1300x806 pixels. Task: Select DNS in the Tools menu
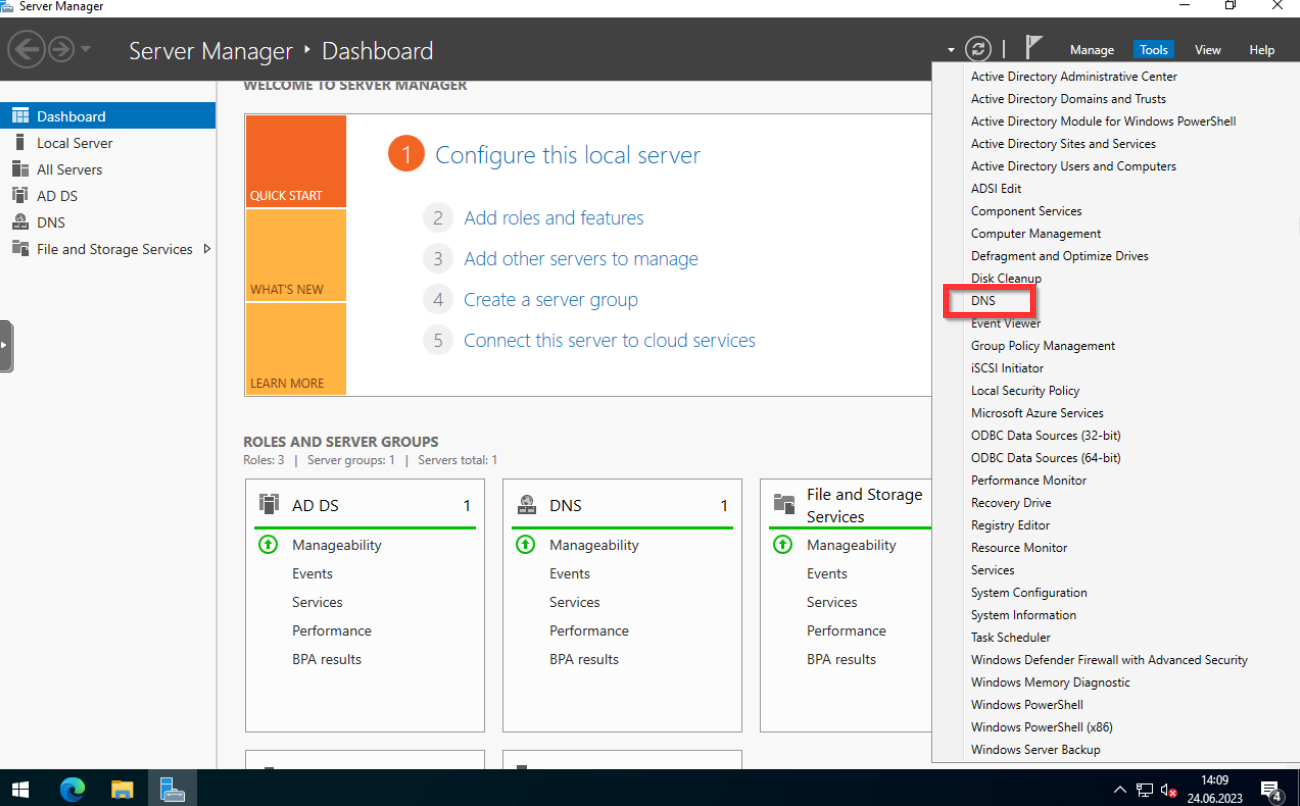[983, 300]
